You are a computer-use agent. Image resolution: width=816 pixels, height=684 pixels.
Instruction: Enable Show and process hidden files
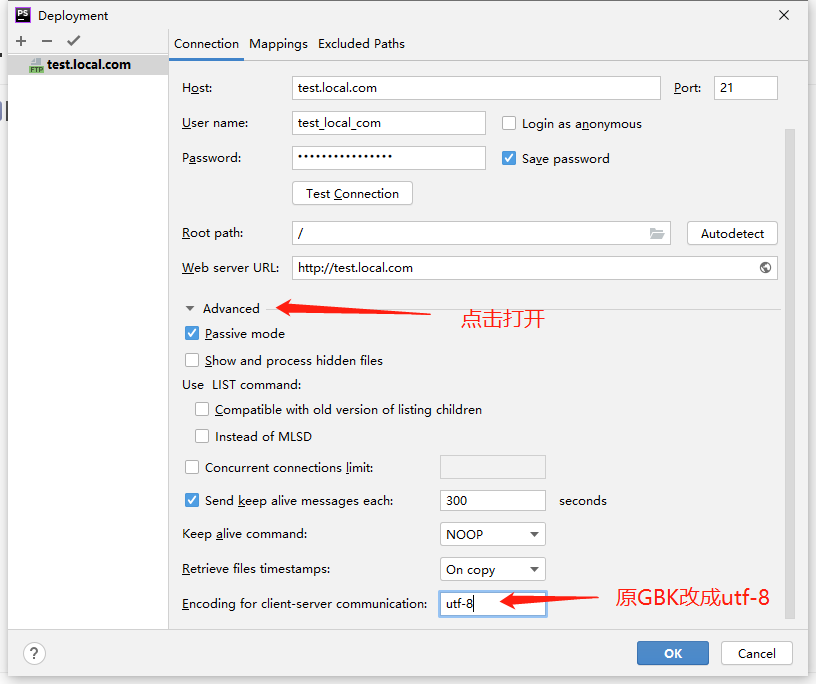pyautogui.click(x=192, y=360)
